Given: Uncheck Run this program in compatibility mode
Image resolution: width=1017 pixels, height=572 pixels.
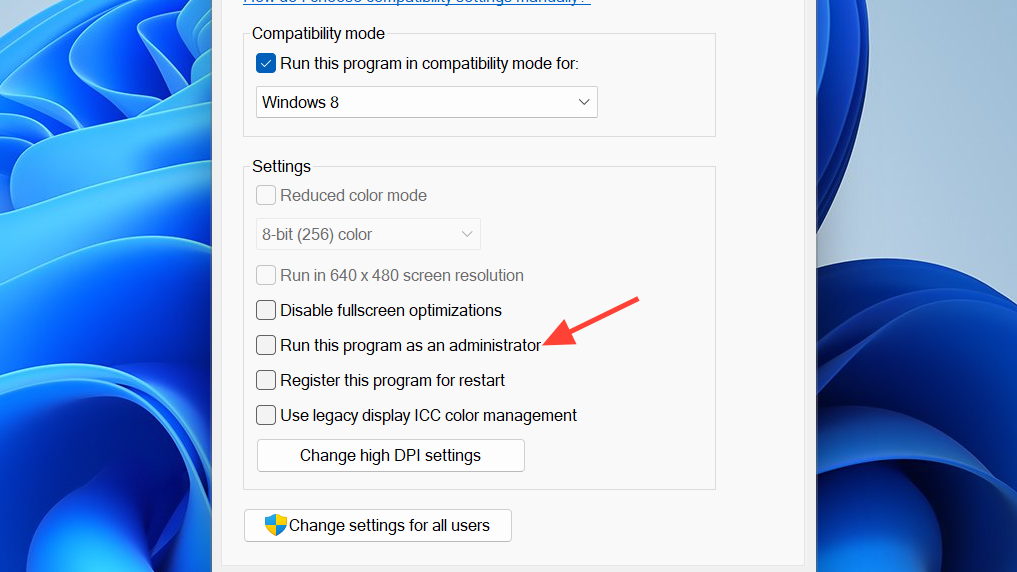Looking at the screenshot, I should [266, 64].
